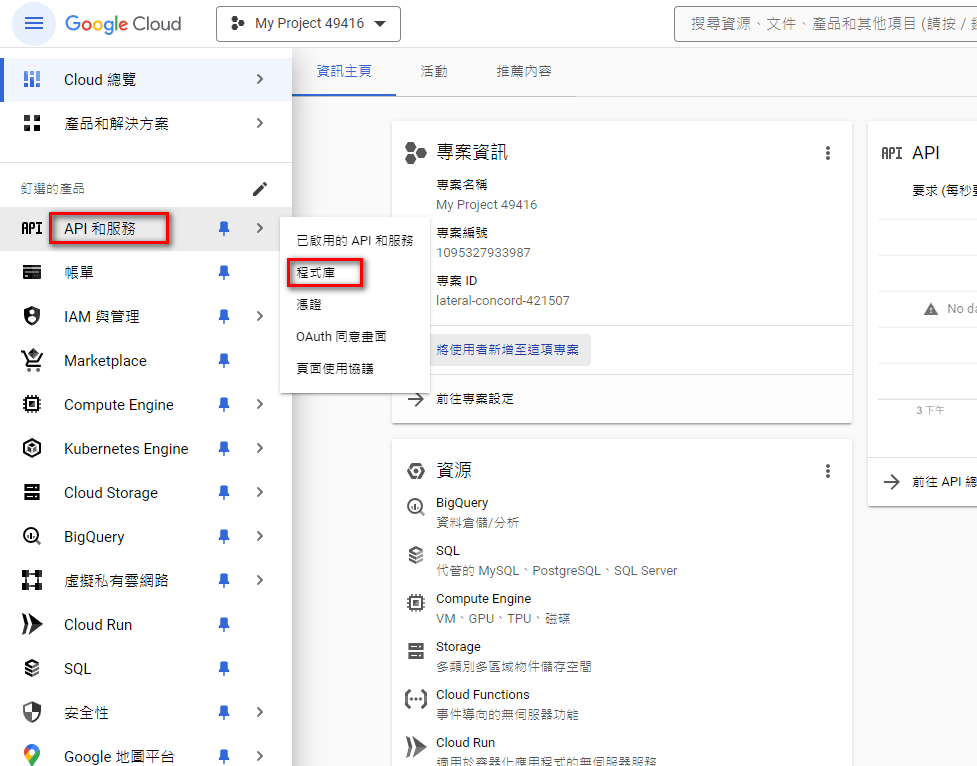
Task: Switch to the 活動 tab
Action: point(434,71)
